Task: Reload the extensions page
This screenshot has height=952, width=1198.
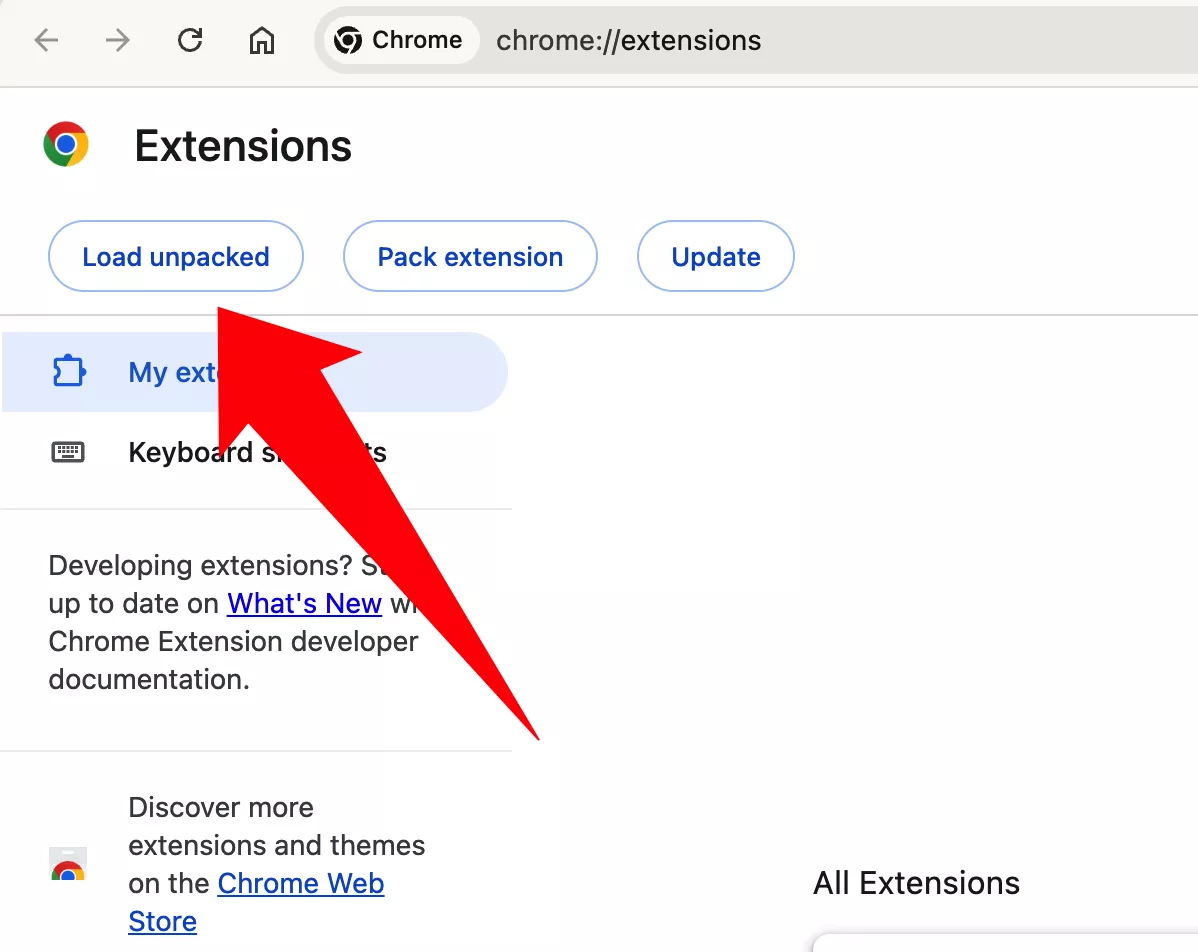Action: click(x=189, y=40)
